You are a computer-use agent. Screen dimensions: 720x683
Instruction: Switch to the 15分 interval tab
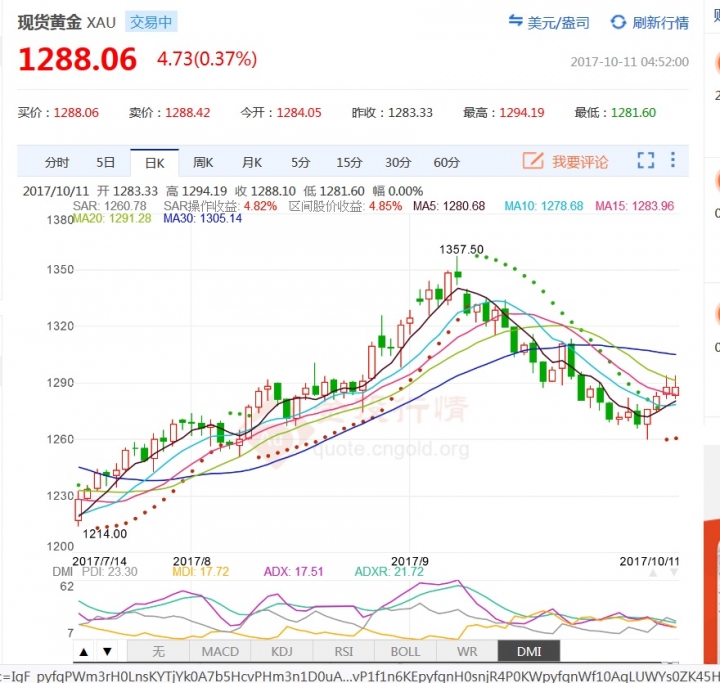point(349,163)
